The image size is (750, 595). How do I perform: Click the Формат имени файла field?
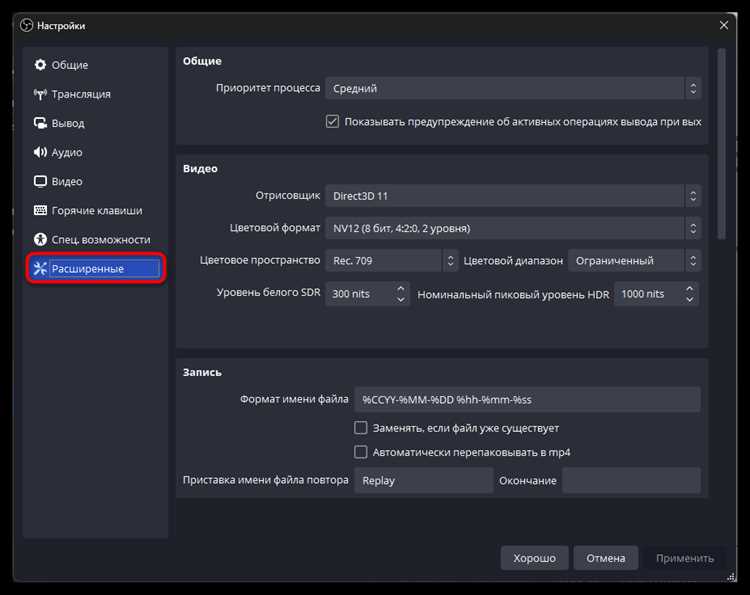point(528,400)
